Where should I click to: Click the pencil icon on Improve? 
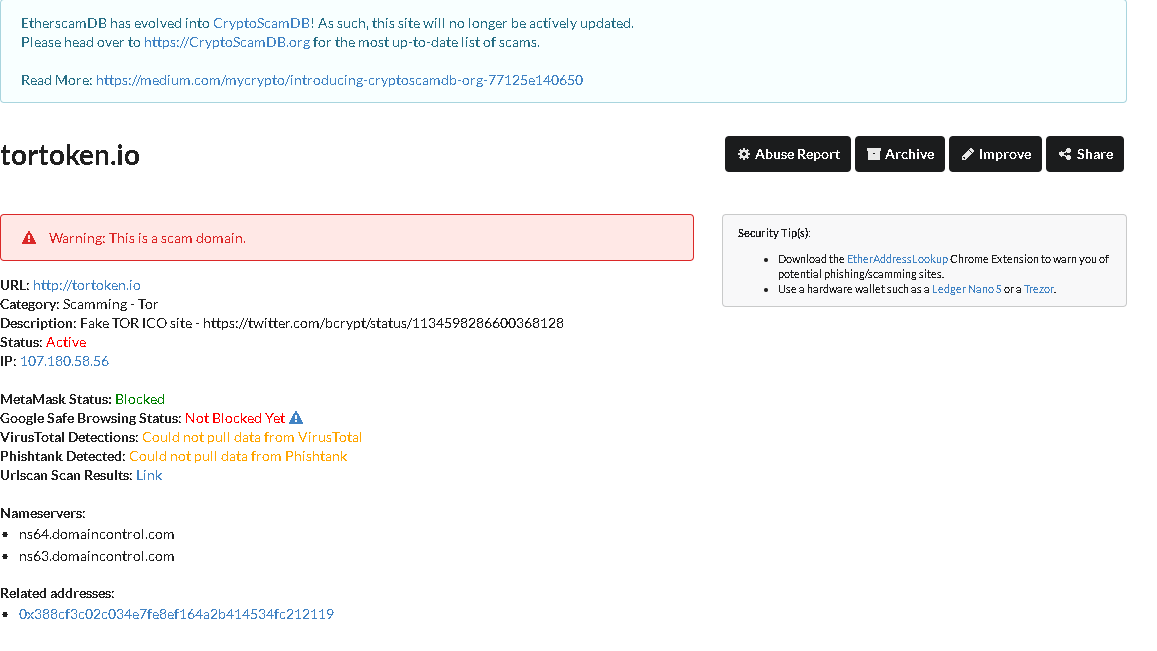coord(967,154)
